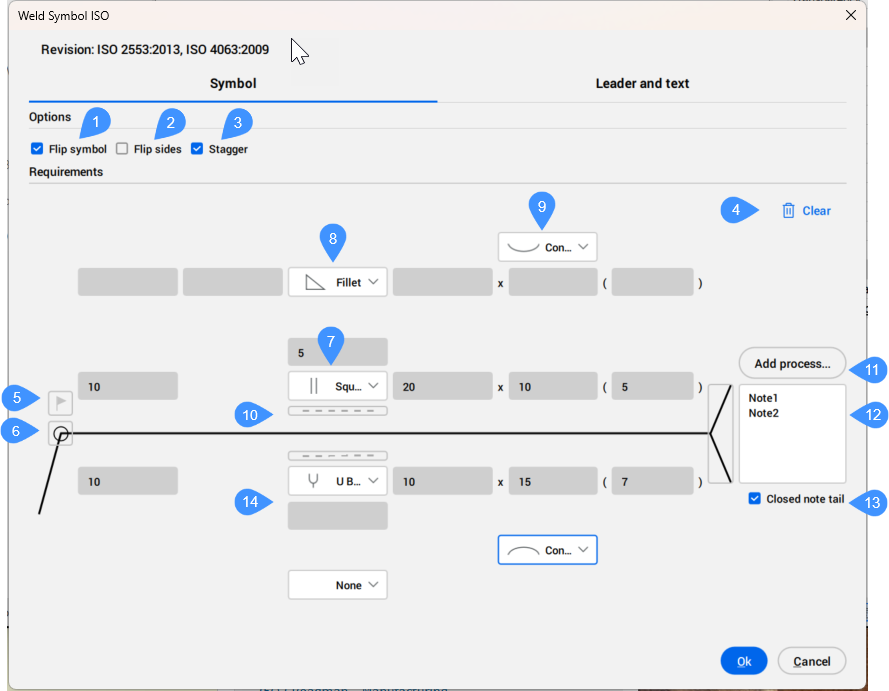Uncheck the Flip symbol checkbox
Viewport: 889px width, 691px height.
pyautogui.click(x=37, y=149)
